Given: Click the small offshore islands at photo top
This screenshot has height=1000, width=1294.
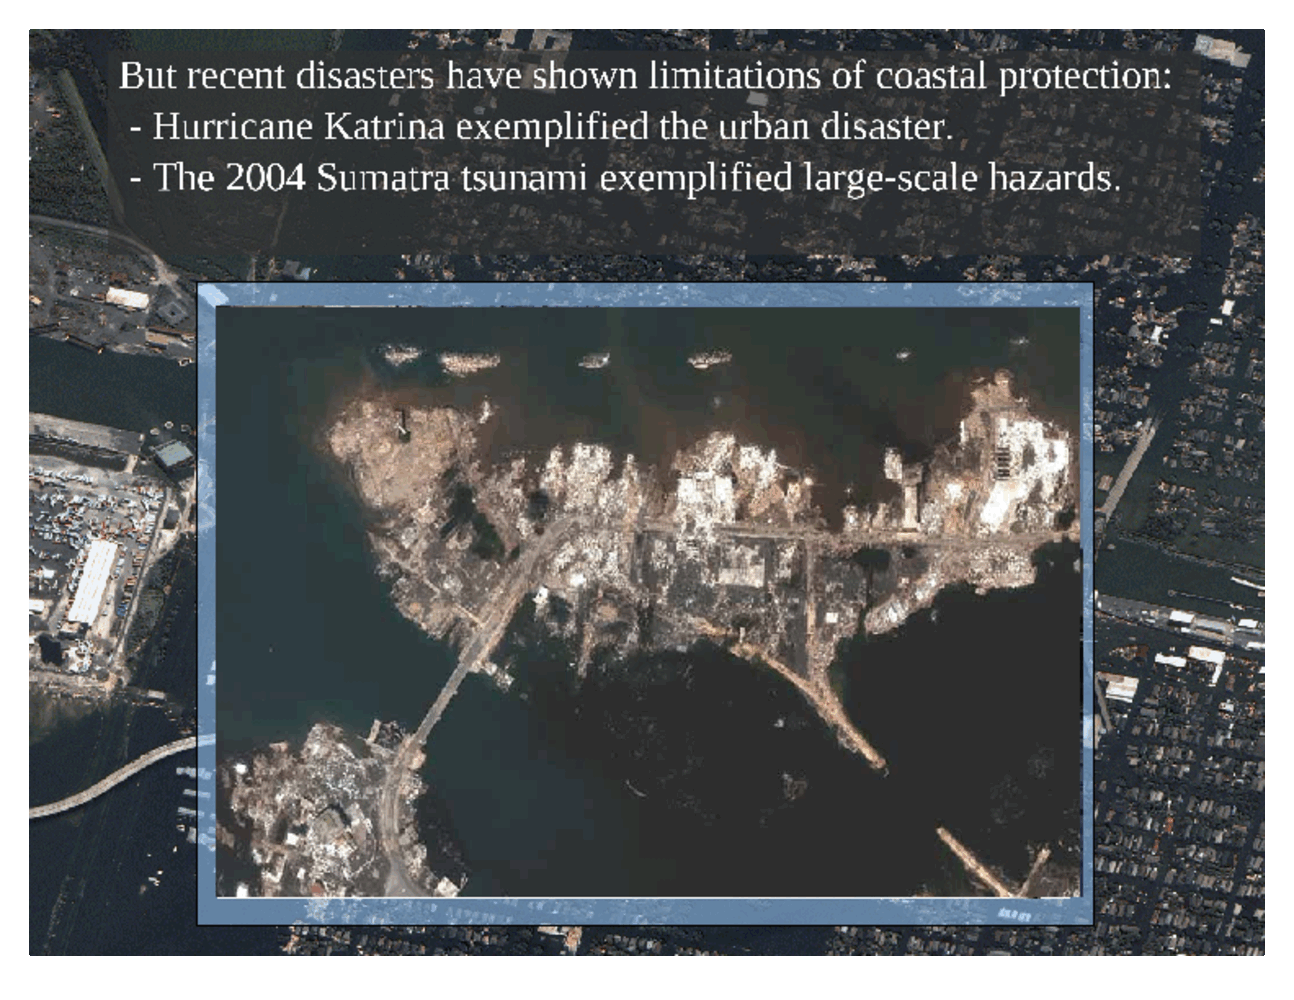Looking at the screenshot, I should click(590, 359).
